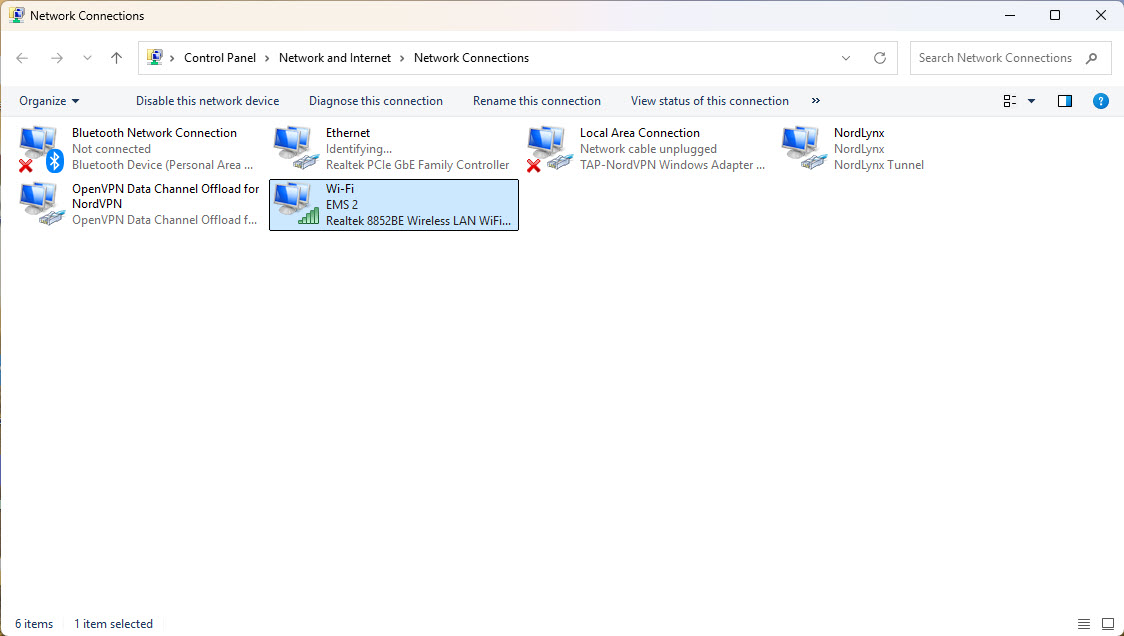This screenshot has height=636, width=1124.
Task: Open the Organize dropdown menu
Action: [x=49, y=101]
